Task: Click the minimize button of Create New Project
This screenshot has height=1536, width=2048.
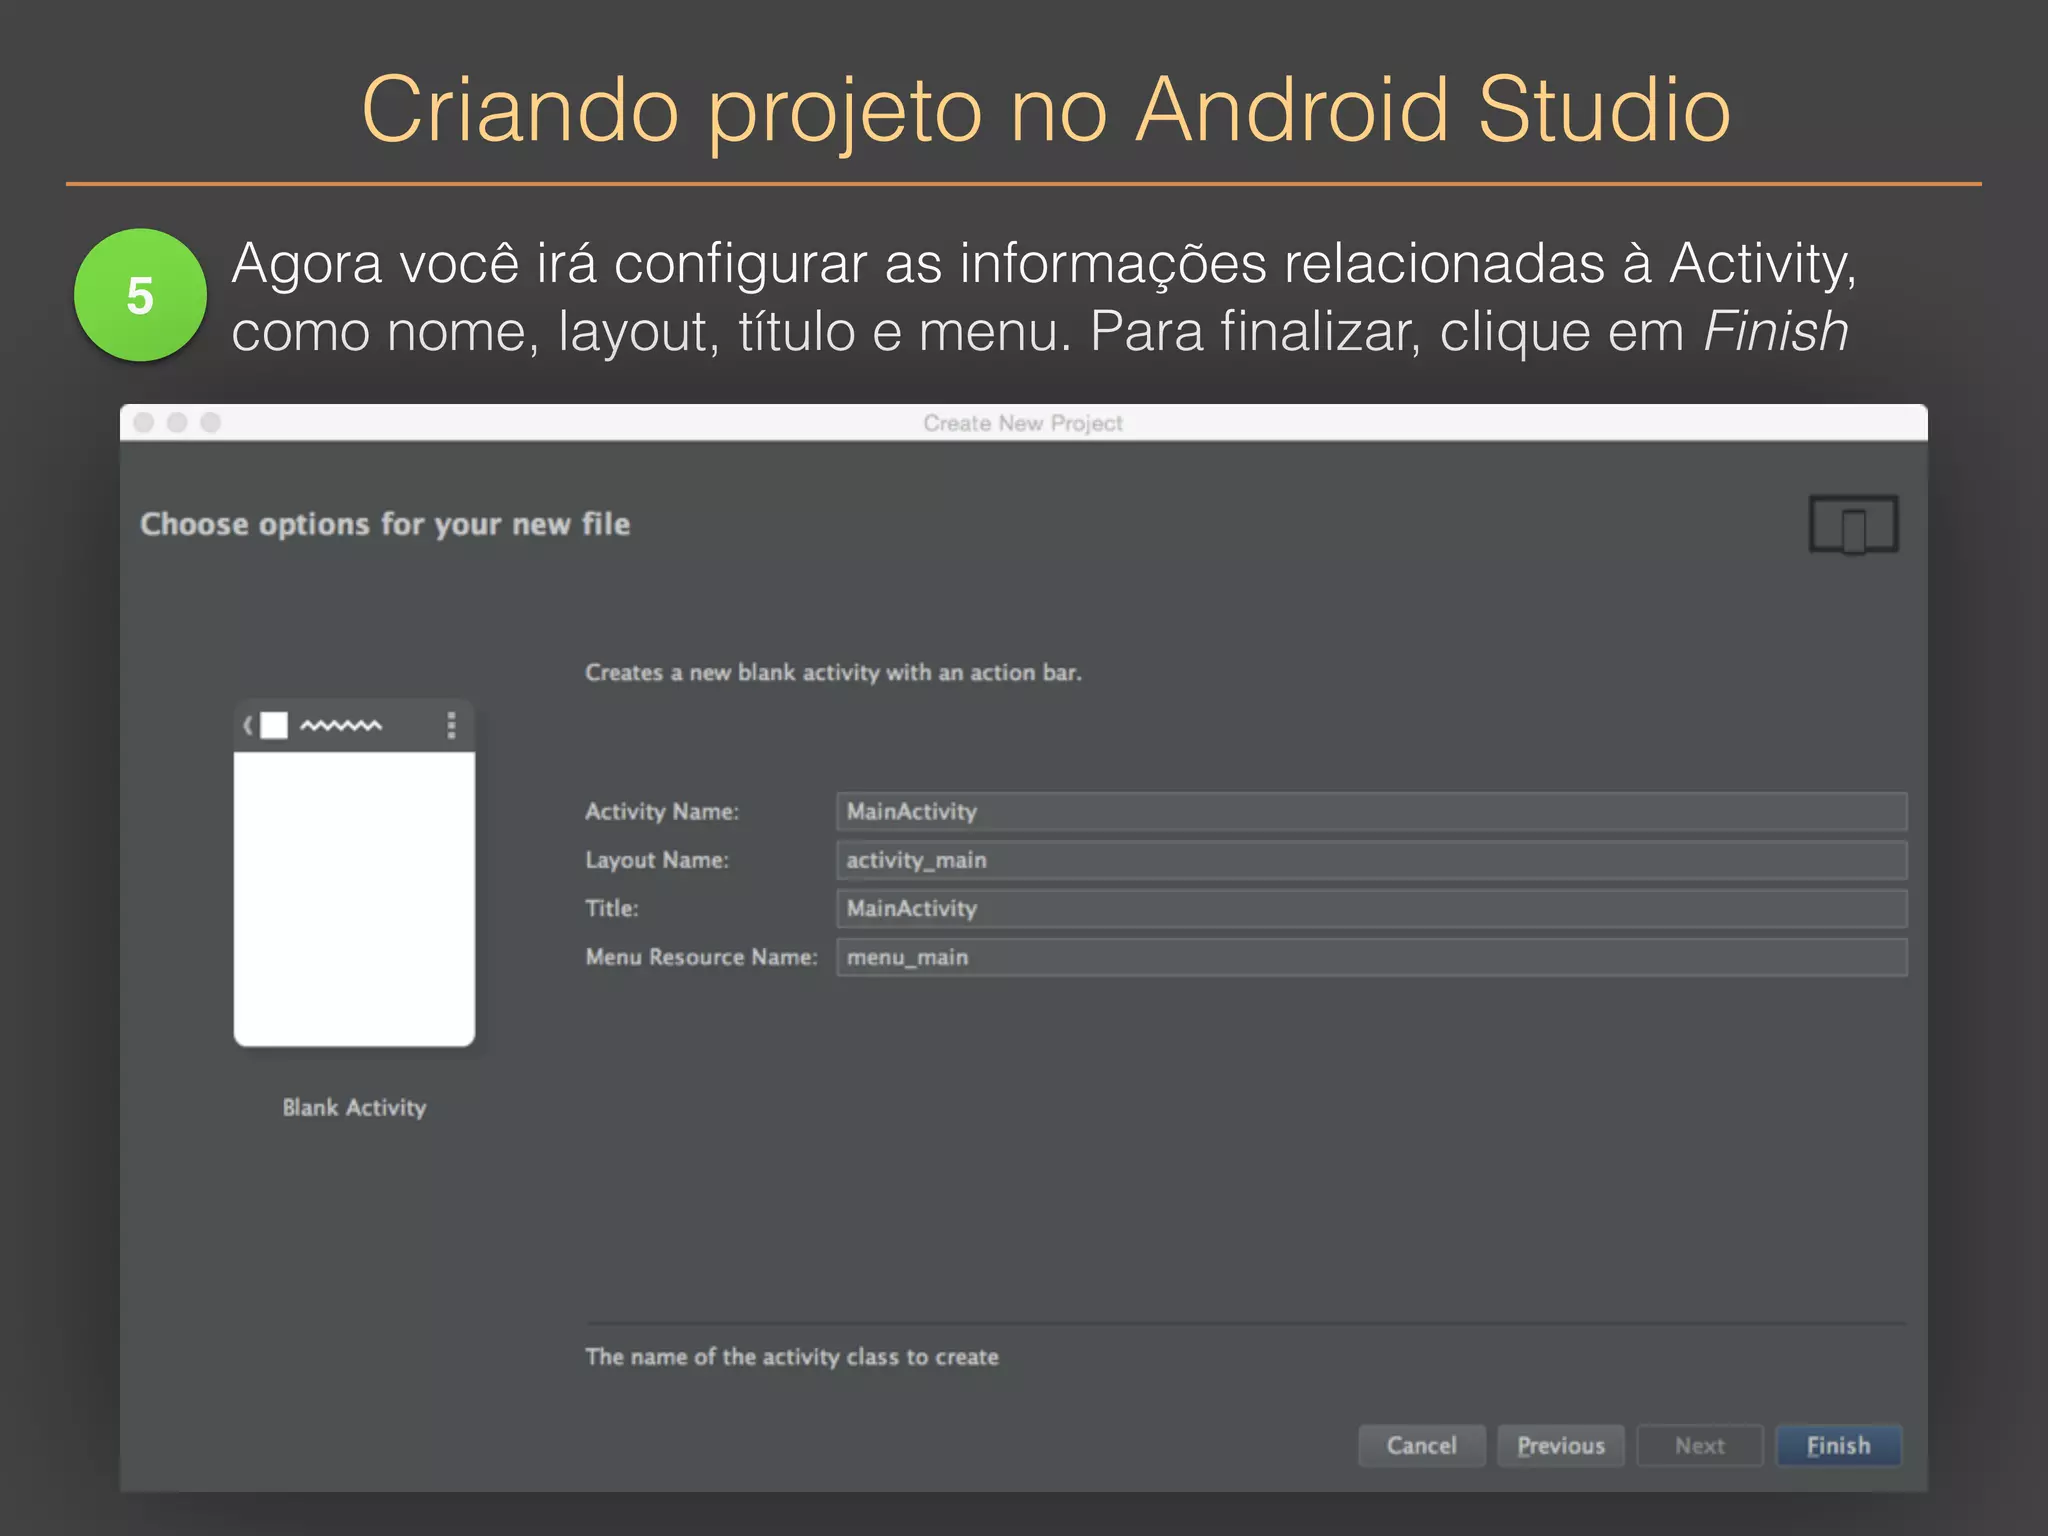Action: (x=177, y=422)
